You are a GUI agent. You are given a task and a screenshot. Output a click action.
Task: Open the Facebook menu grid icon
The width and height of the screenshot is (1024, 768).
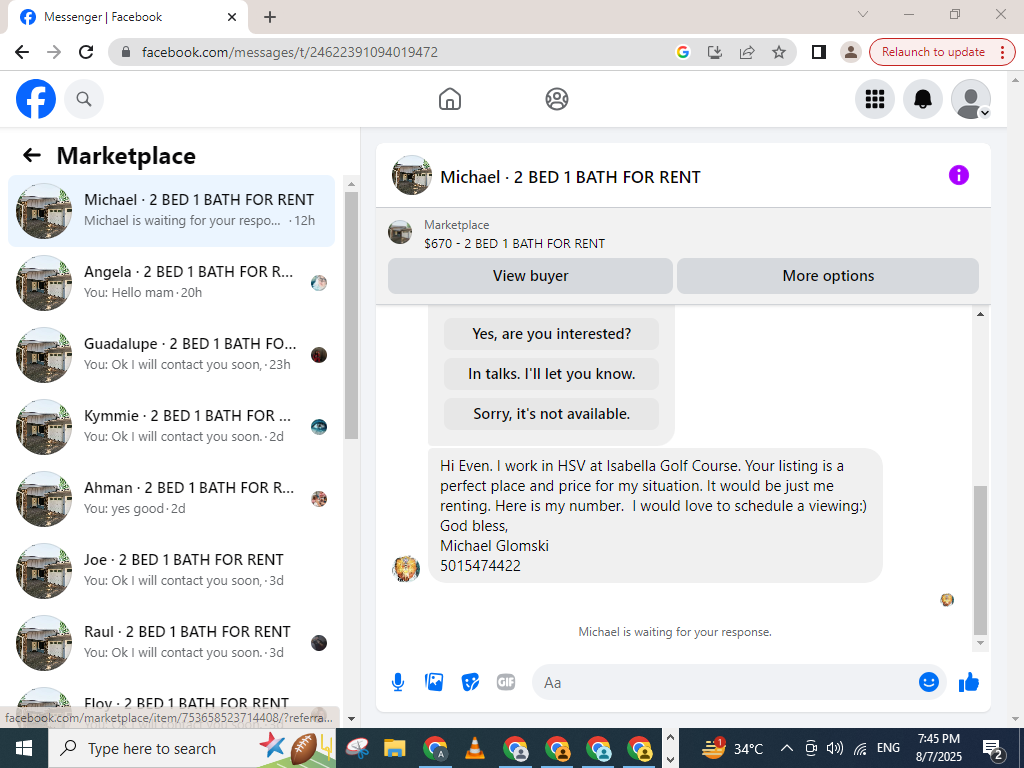[x=874, y=99]
